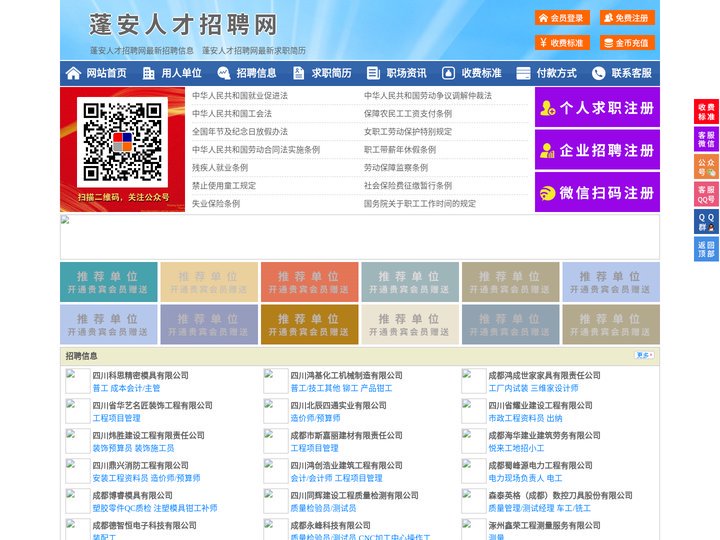Open link 职工带薪年休假条例
This screenshot has width=720, height=540.
[399, 150]
